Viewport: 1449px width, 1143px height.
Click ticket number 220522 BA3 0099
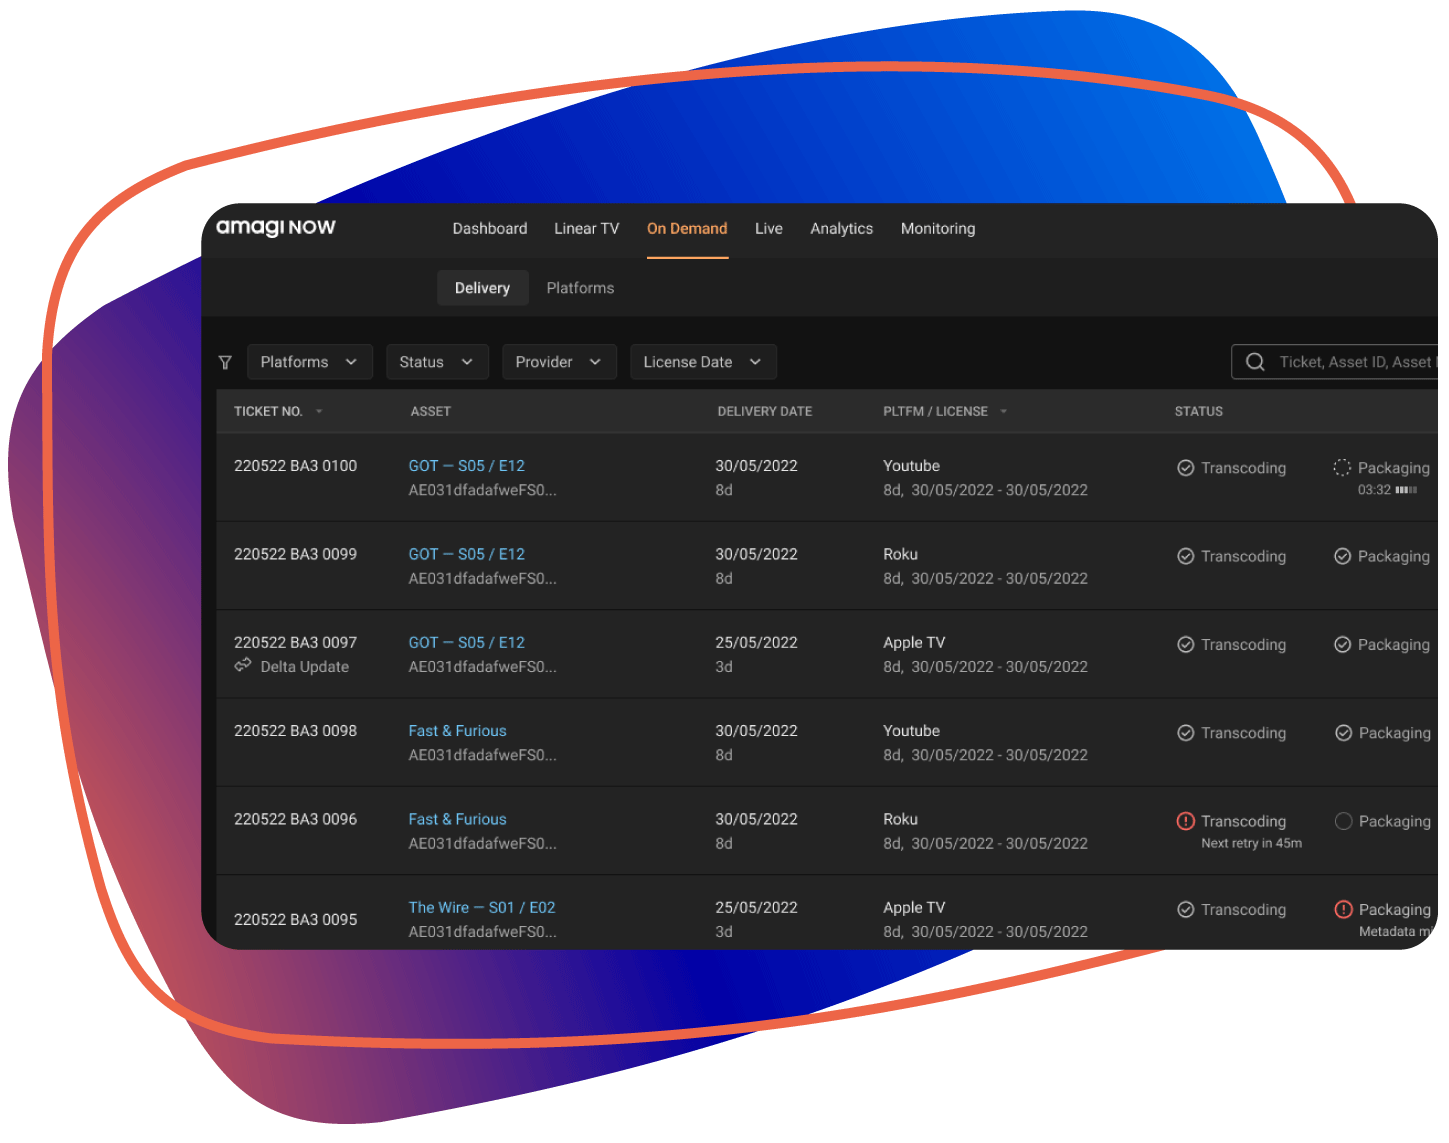pyautogui.click(x=295, y=554)
